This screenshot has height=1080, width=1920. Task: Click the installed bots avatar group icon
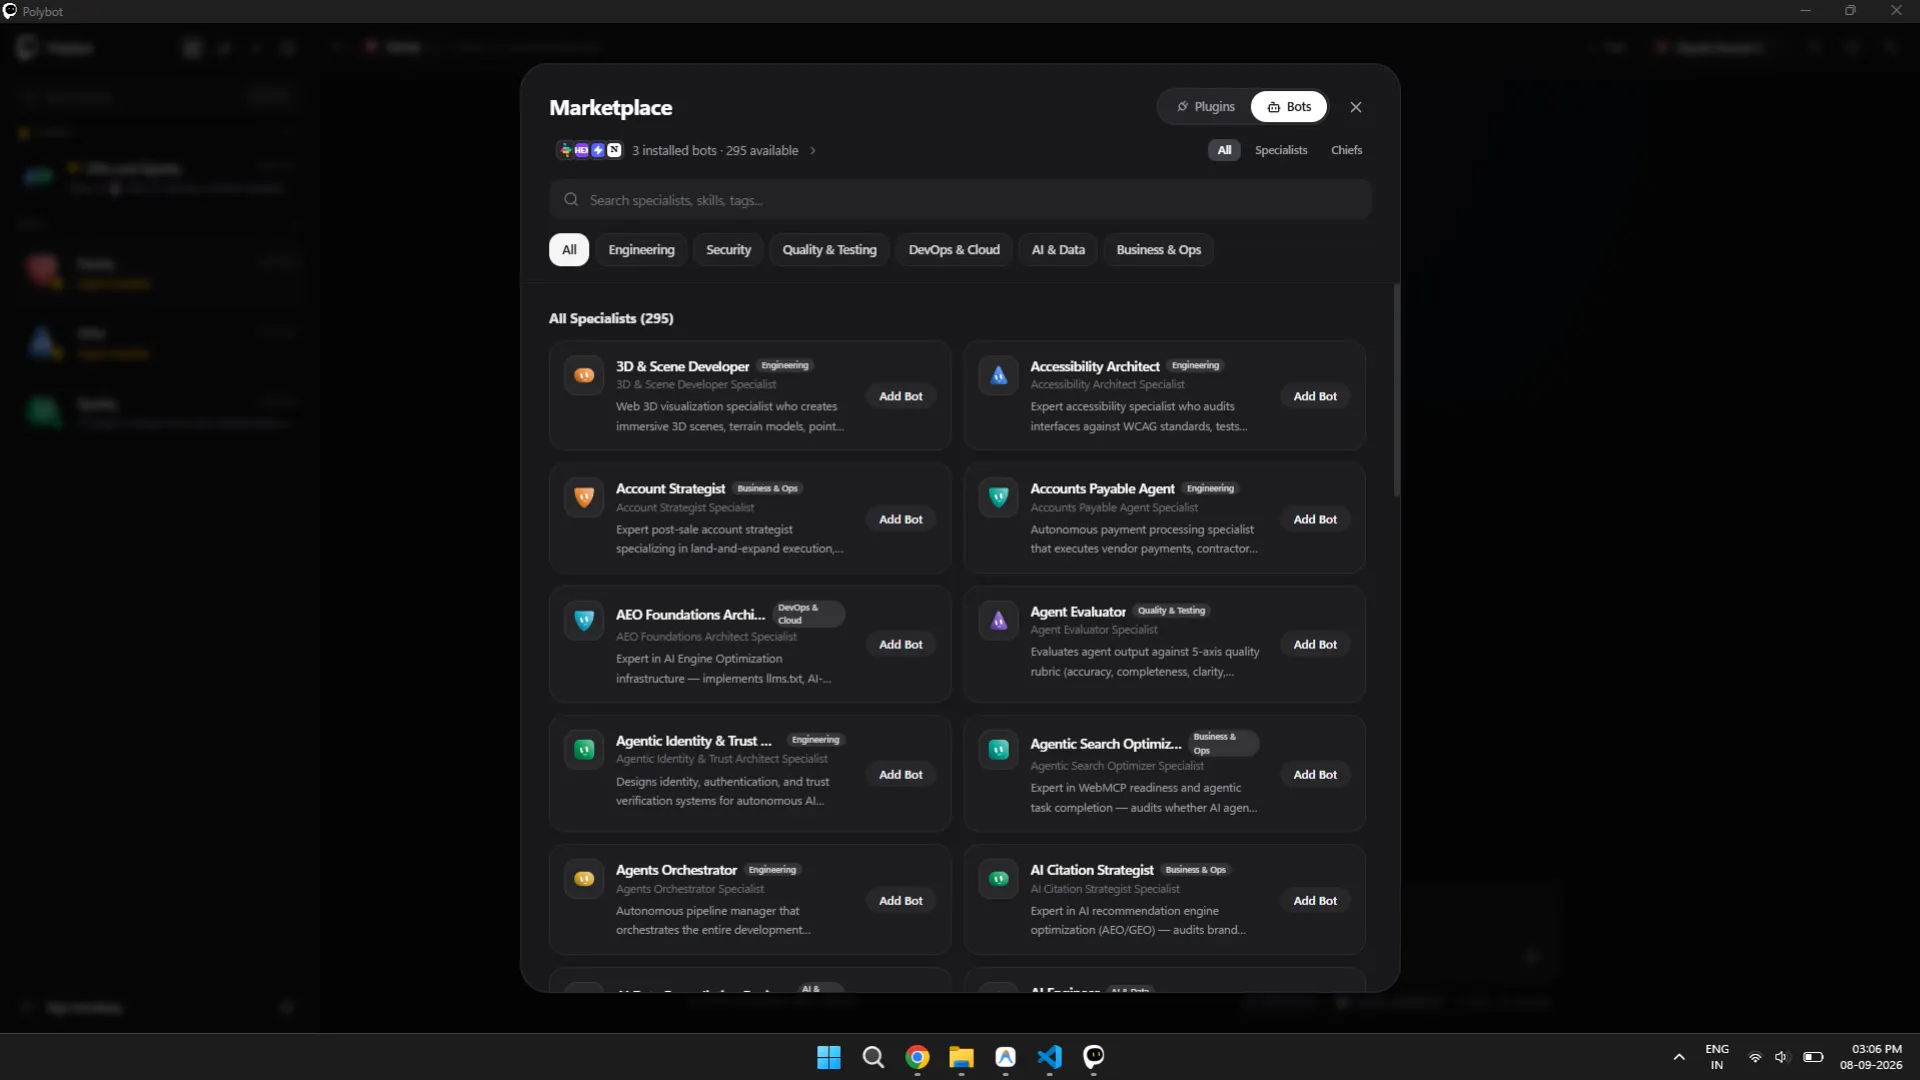click(590, 150)
